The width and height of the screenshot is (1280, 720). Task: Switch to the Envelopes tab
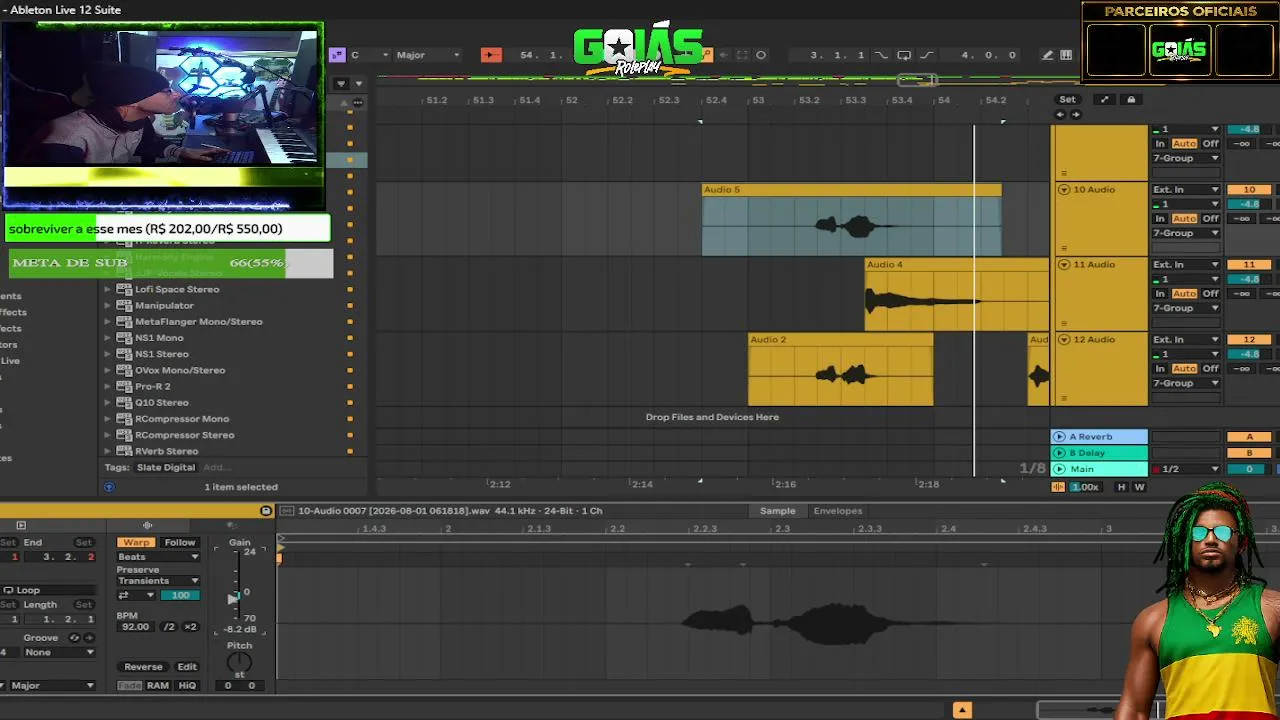(838, 511)
